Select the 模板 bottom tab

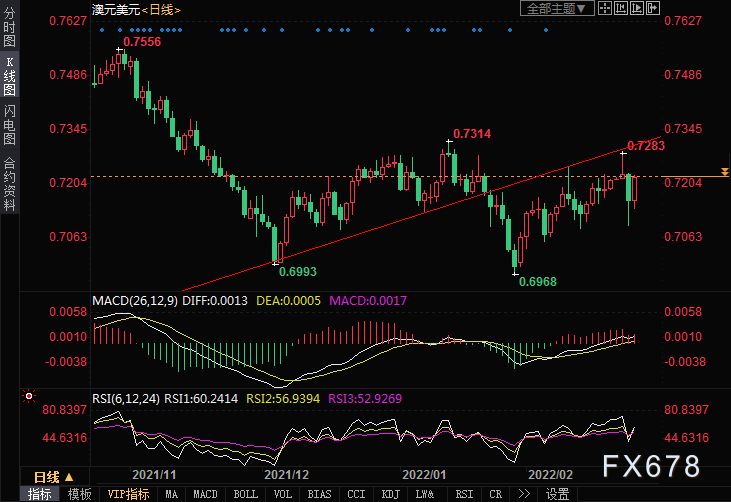tap(79, 494)
